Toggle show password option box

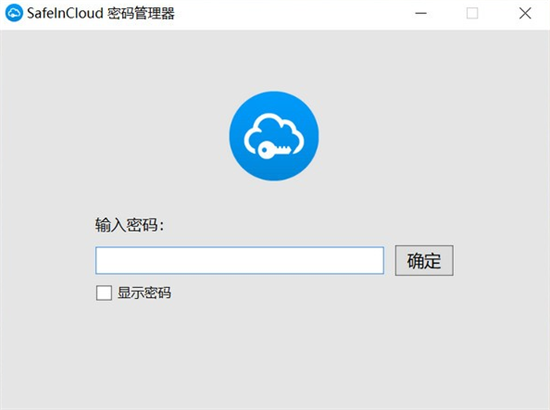tap(104, 293)
